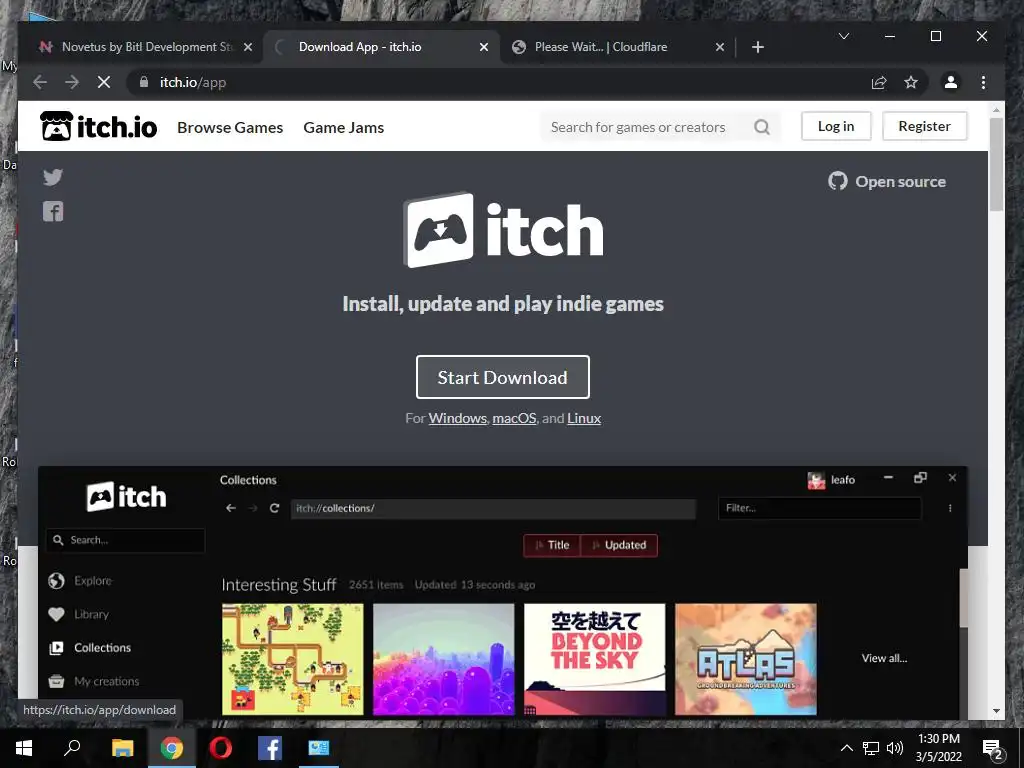Follow the Windows download link
This screenshot has width=1024, height=768.
click(457, 418)
